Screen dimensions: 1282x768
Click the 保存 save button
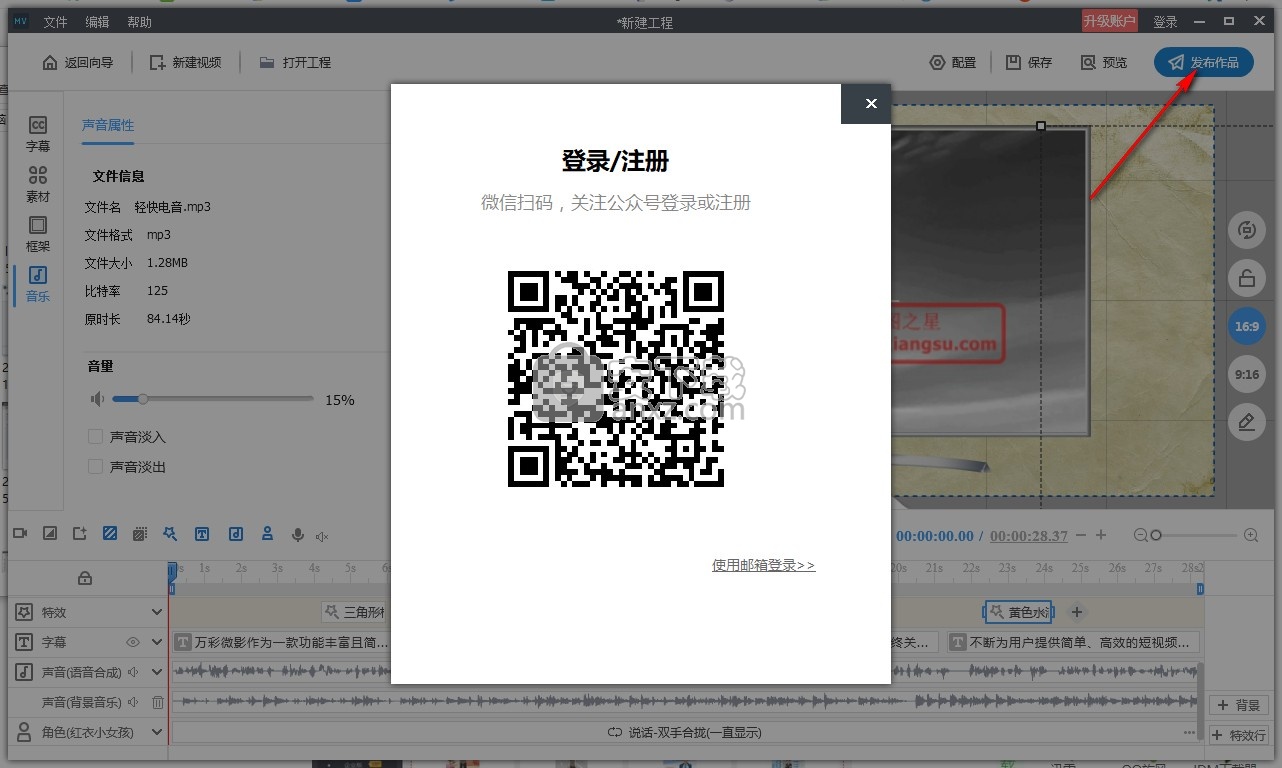pos(1029,62)
